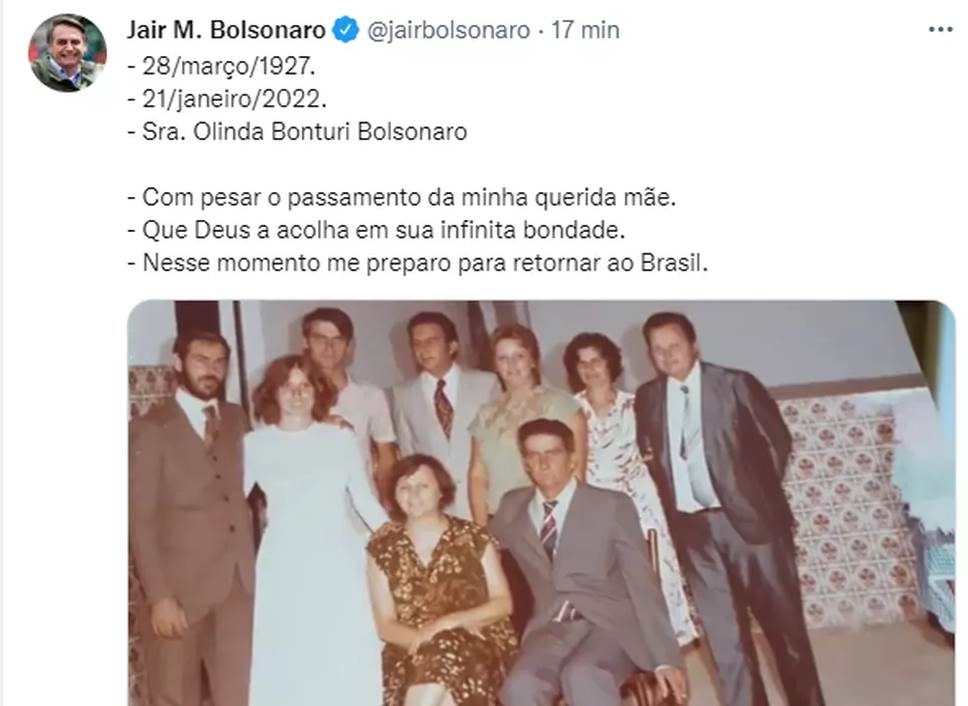Click the tweet line reading 21/janeiro/2022
This screenshot has width=968, height=706.
tap(227, 99)
